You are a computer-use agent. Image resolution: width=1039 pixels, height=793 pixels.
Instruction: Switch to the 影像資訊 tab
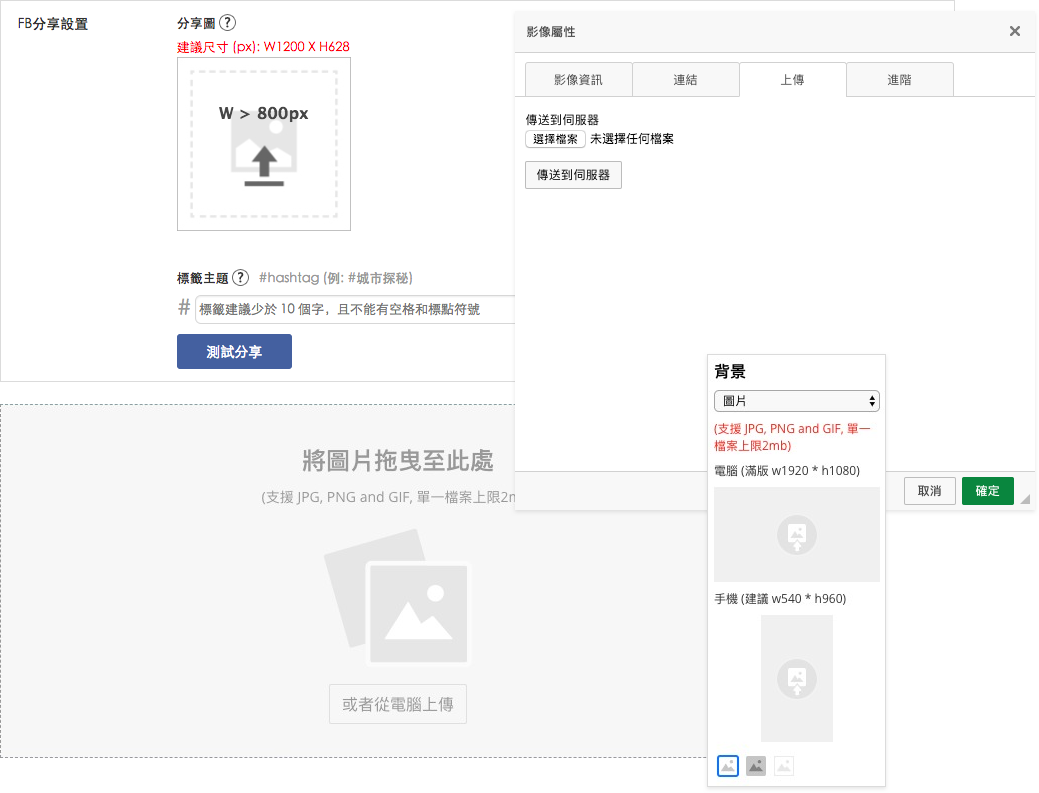click(x=578, y=79)
